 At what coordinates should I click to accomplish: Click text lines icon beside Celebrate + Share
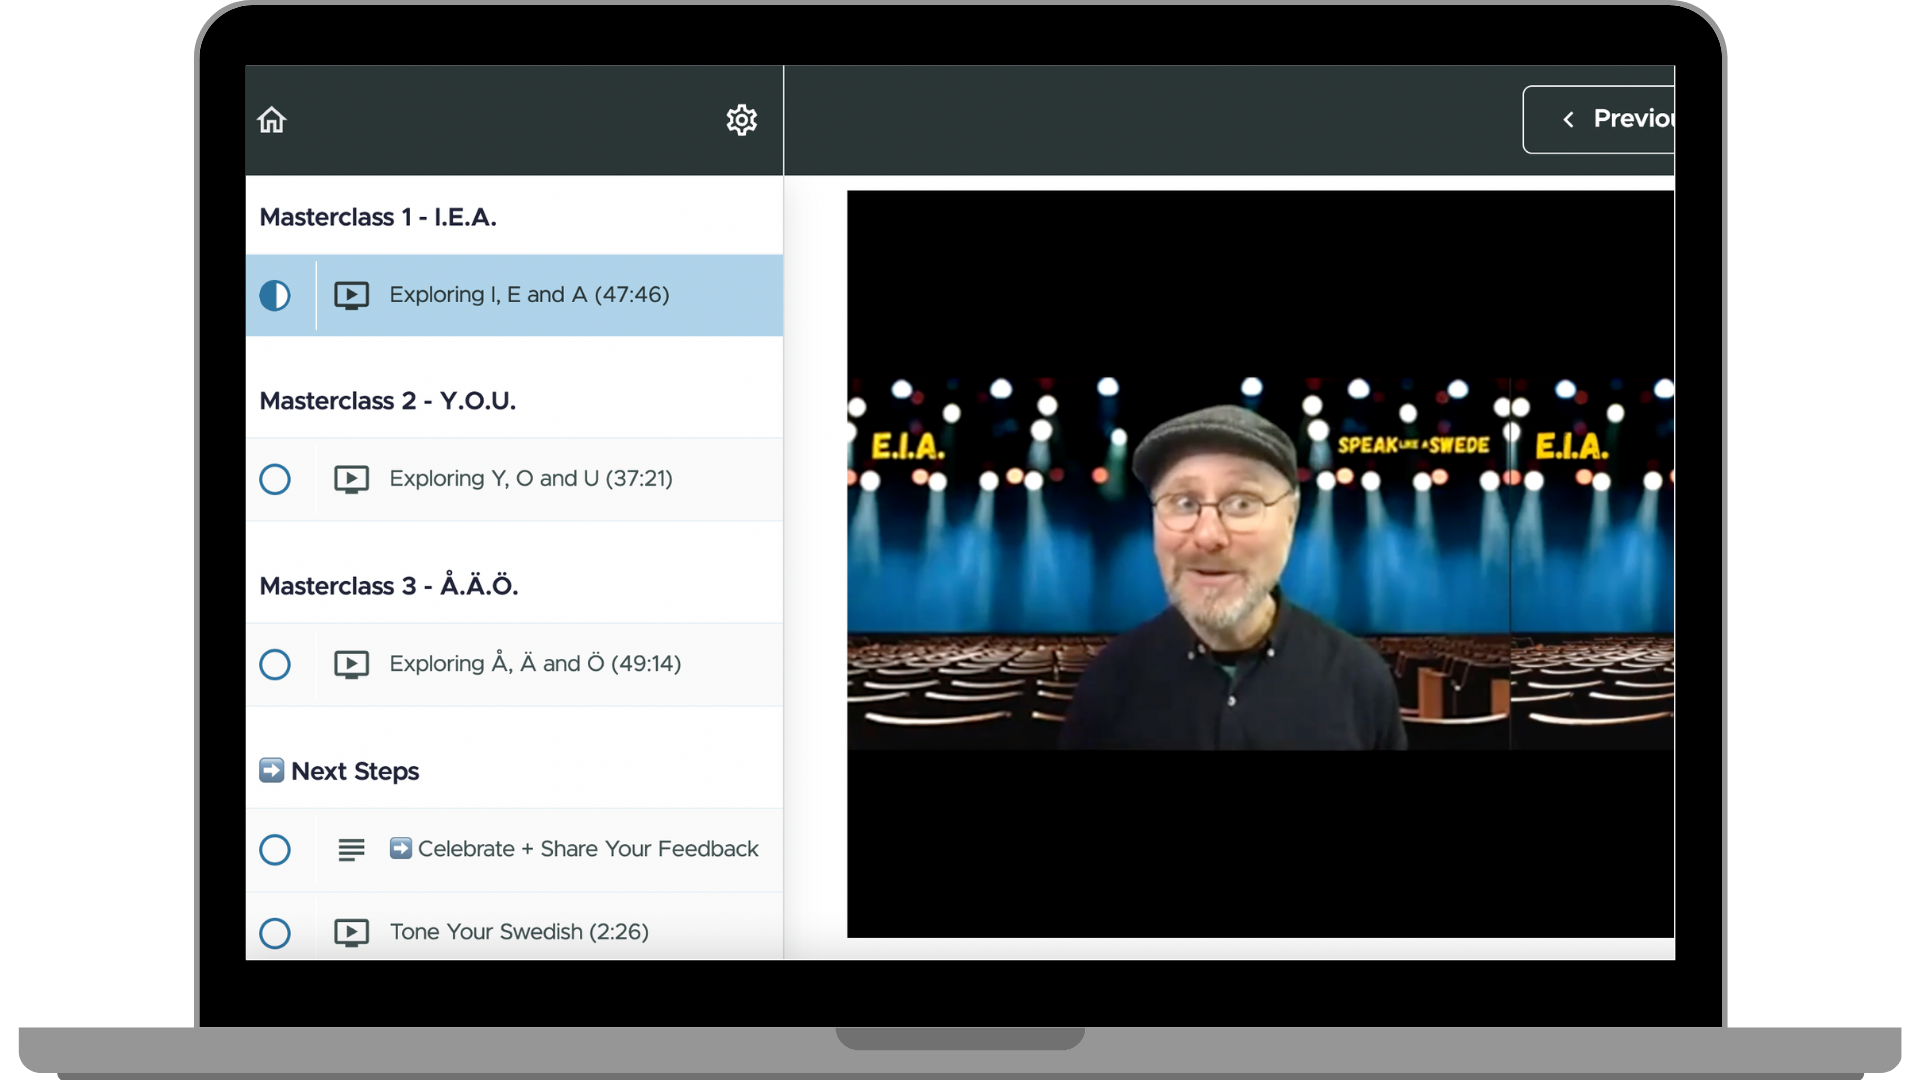[x=351, y=850]
